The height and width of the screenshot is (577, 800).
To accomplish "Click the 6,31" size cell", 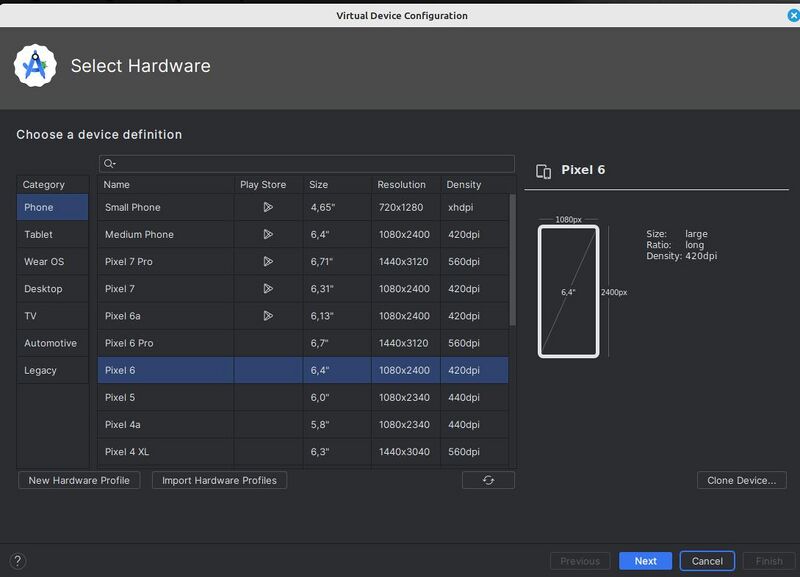I will tap(337, 289).
